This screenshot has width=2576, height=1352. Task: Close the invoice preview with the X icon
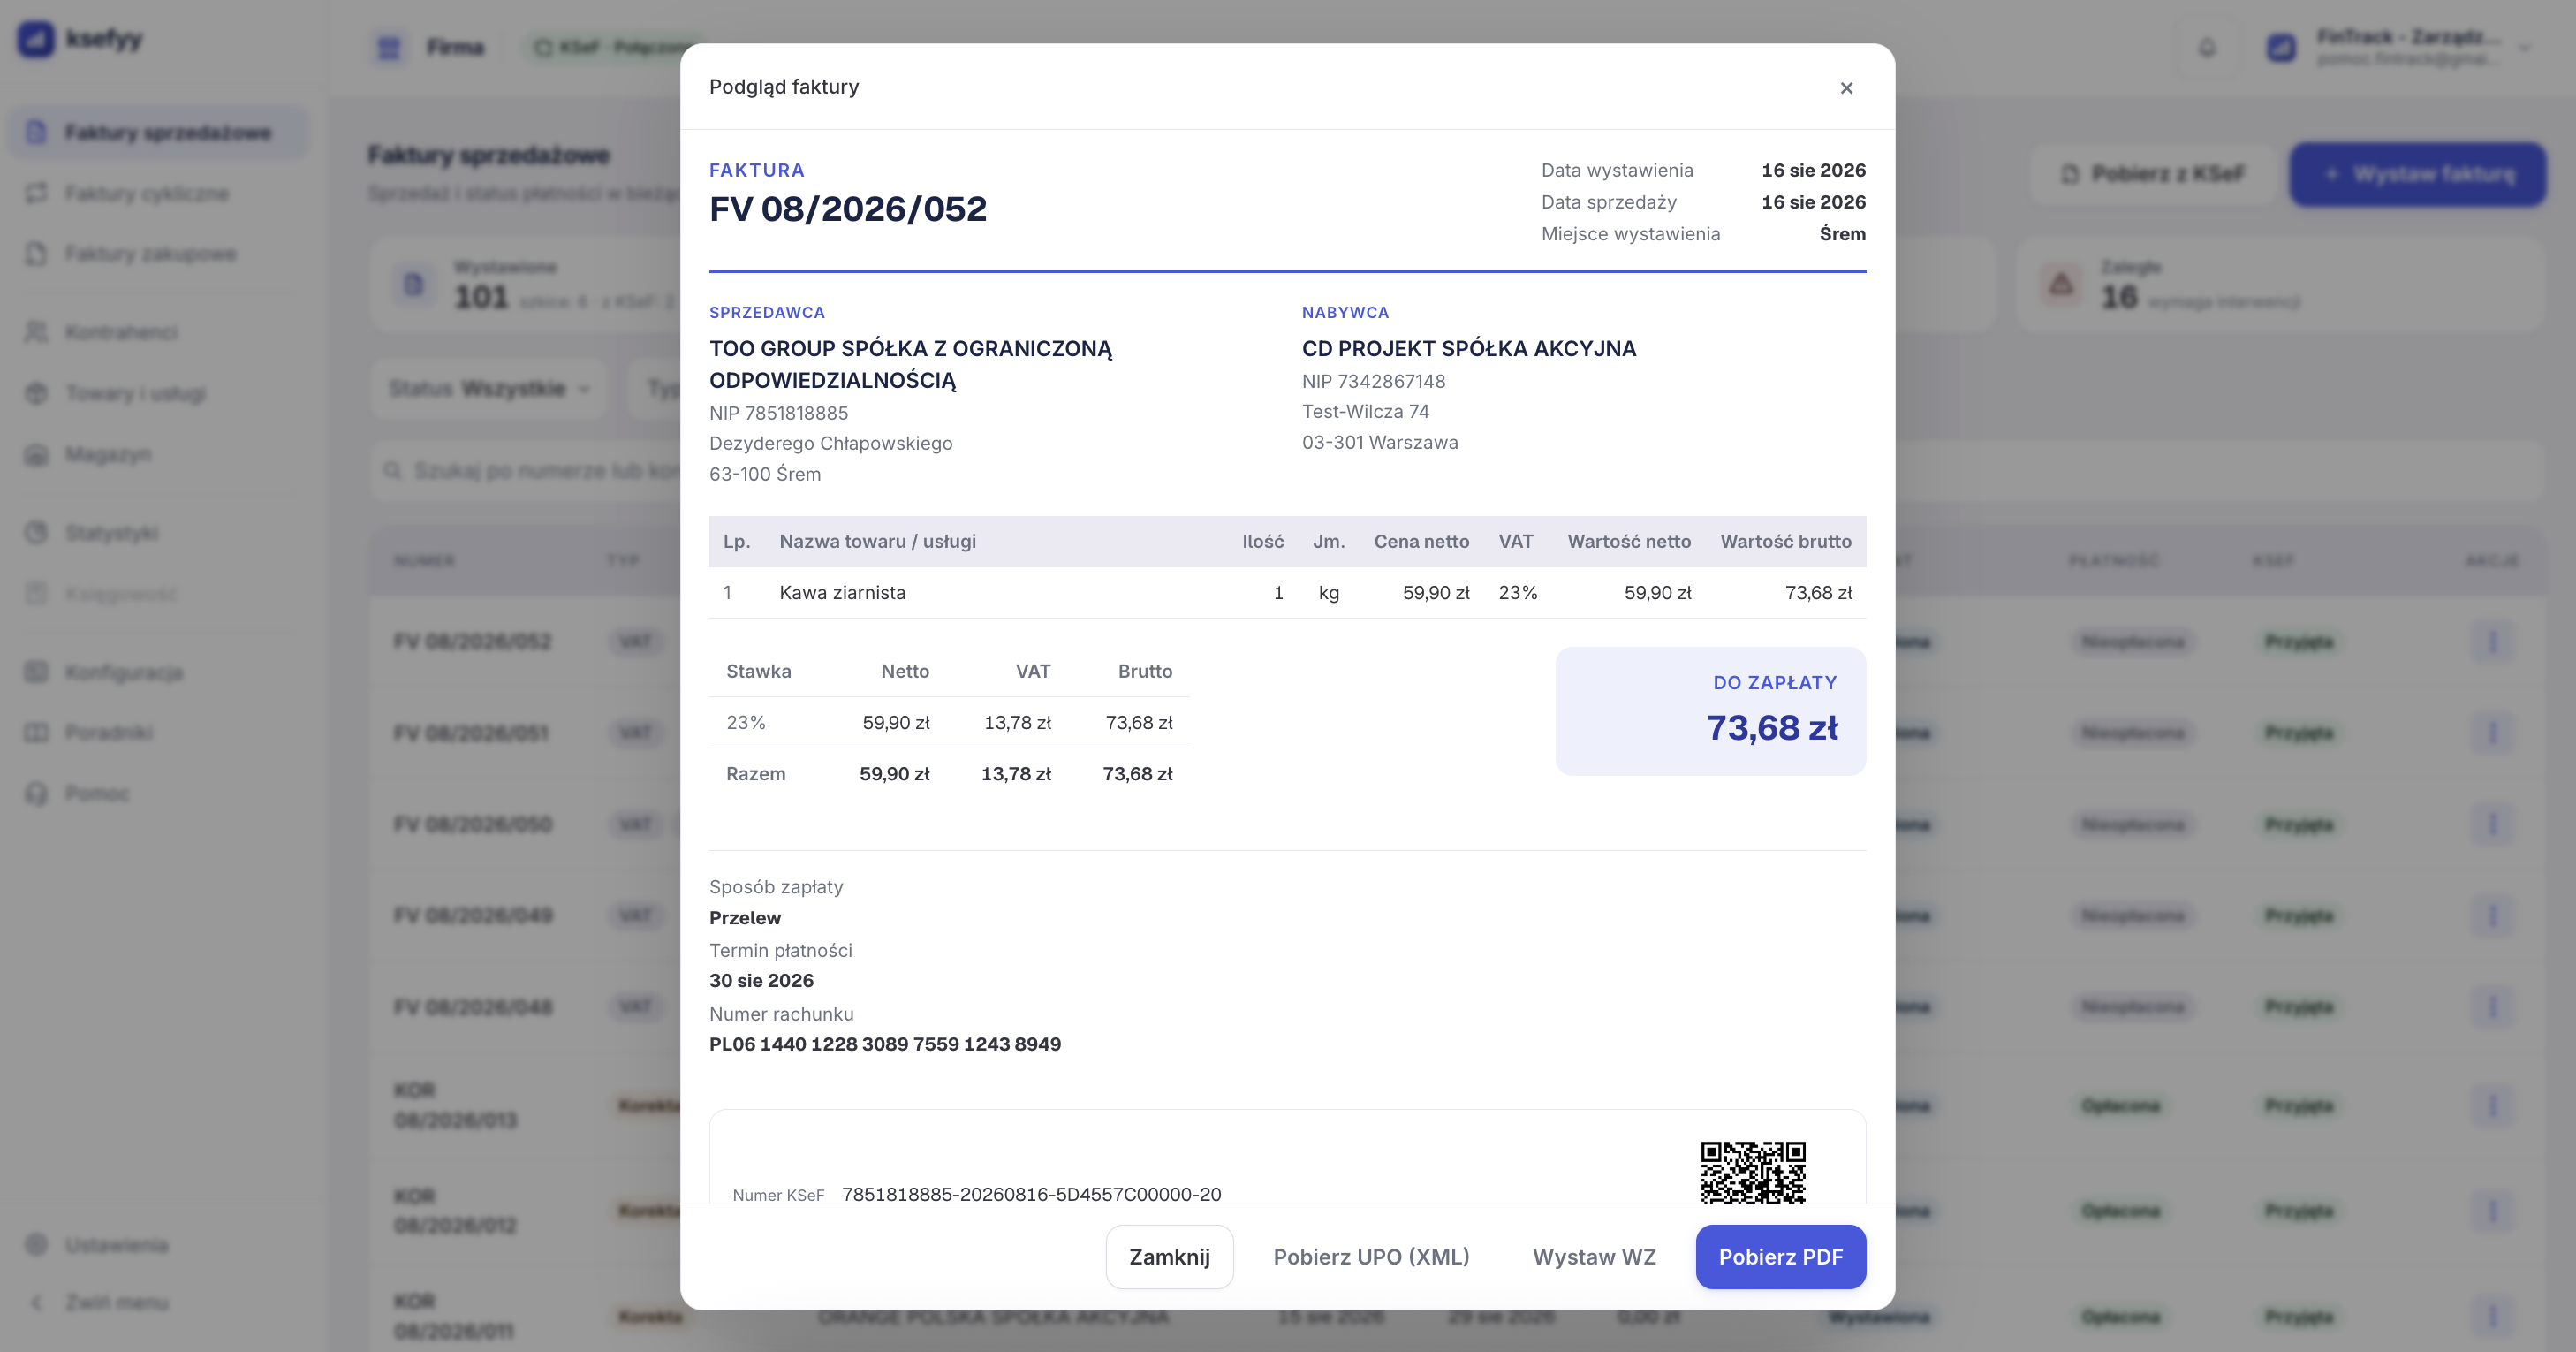[1846, 88]
